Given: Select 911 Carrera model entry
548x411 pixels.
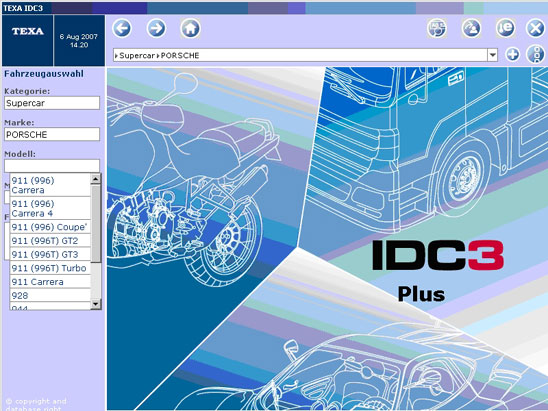Looking at the screenshot, I should point(50,282).
